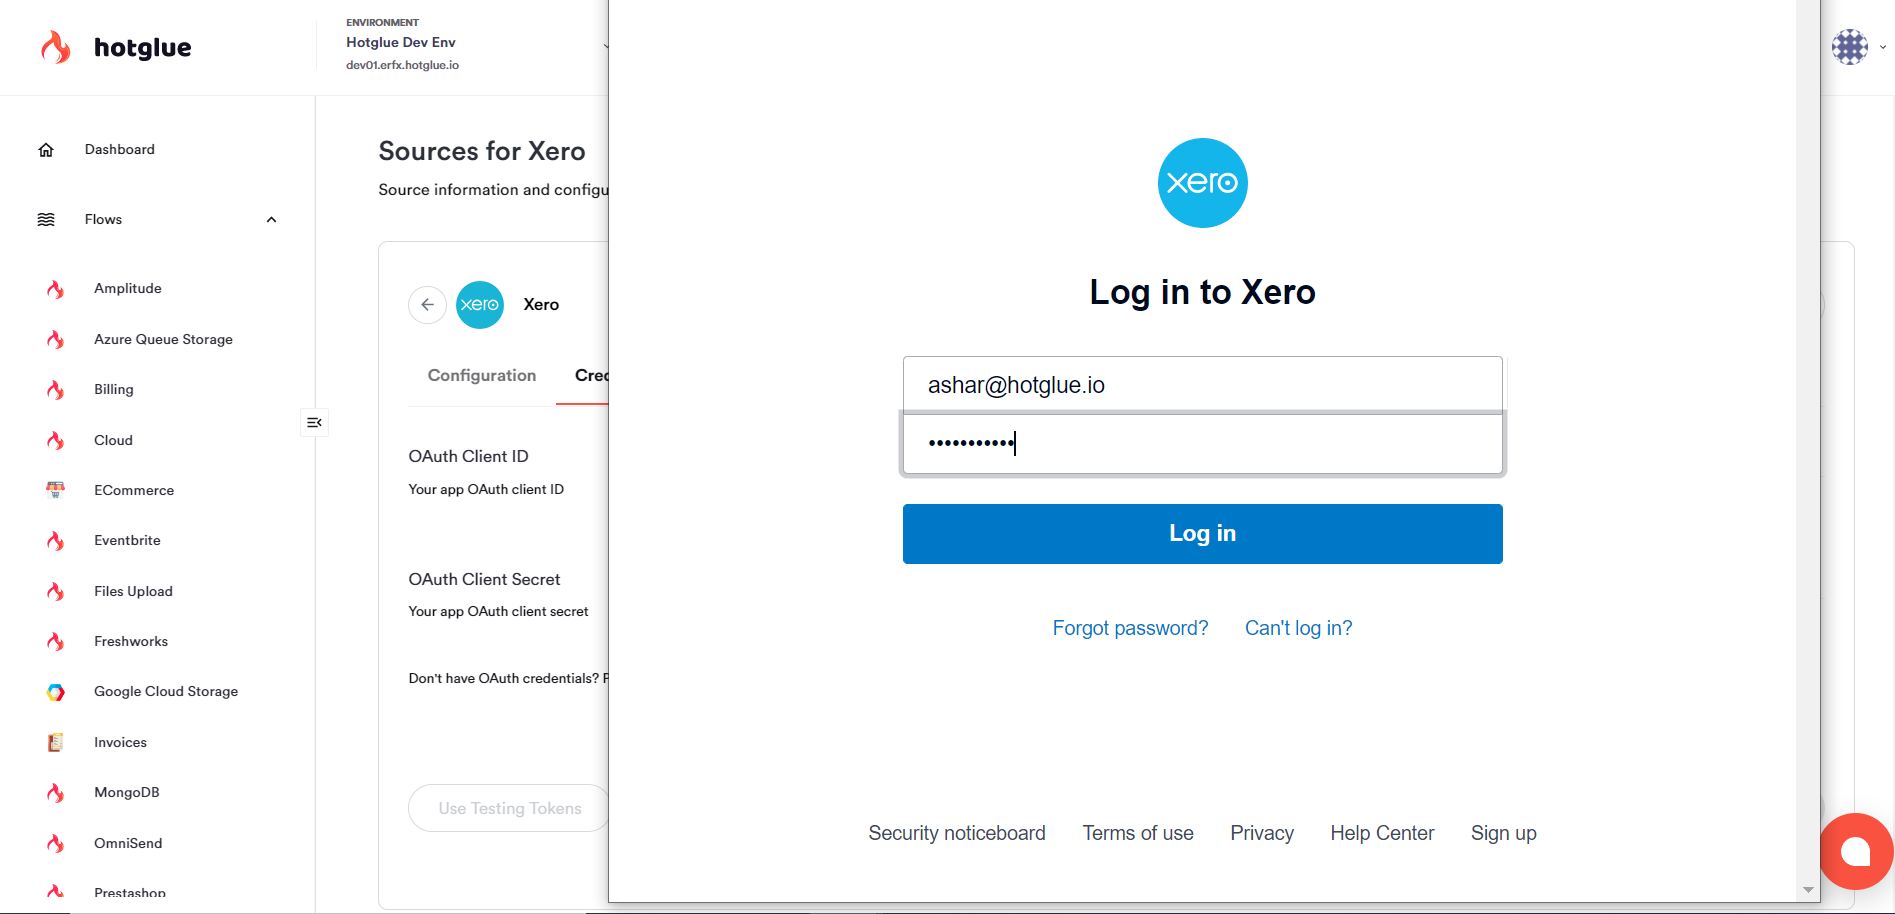Open the ECommerce flow entry
This screenshot has height=914, width=1895.
[134, 491]
